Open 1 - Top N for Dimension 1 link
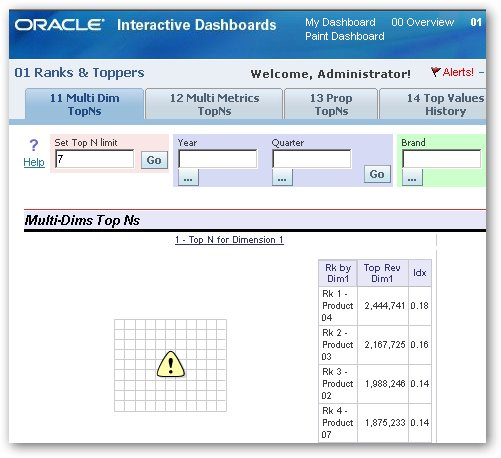The image size is (501, 458). (x=229, y=240)
